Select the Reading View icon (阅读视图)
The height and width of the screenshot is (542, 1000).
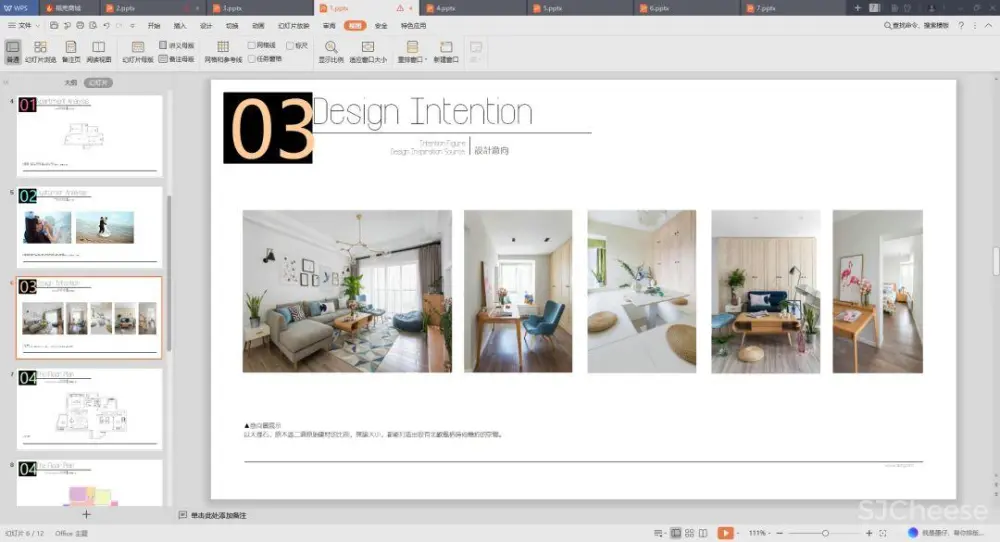click(98, 51)
